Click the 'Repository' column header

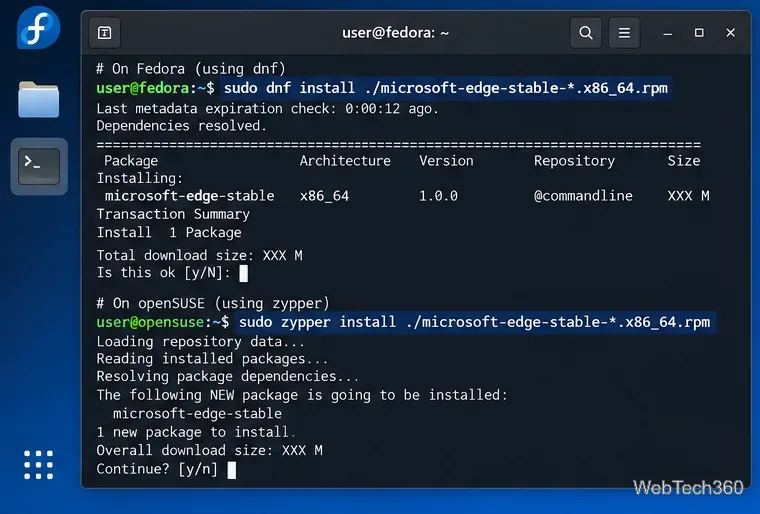coord(574,161)
